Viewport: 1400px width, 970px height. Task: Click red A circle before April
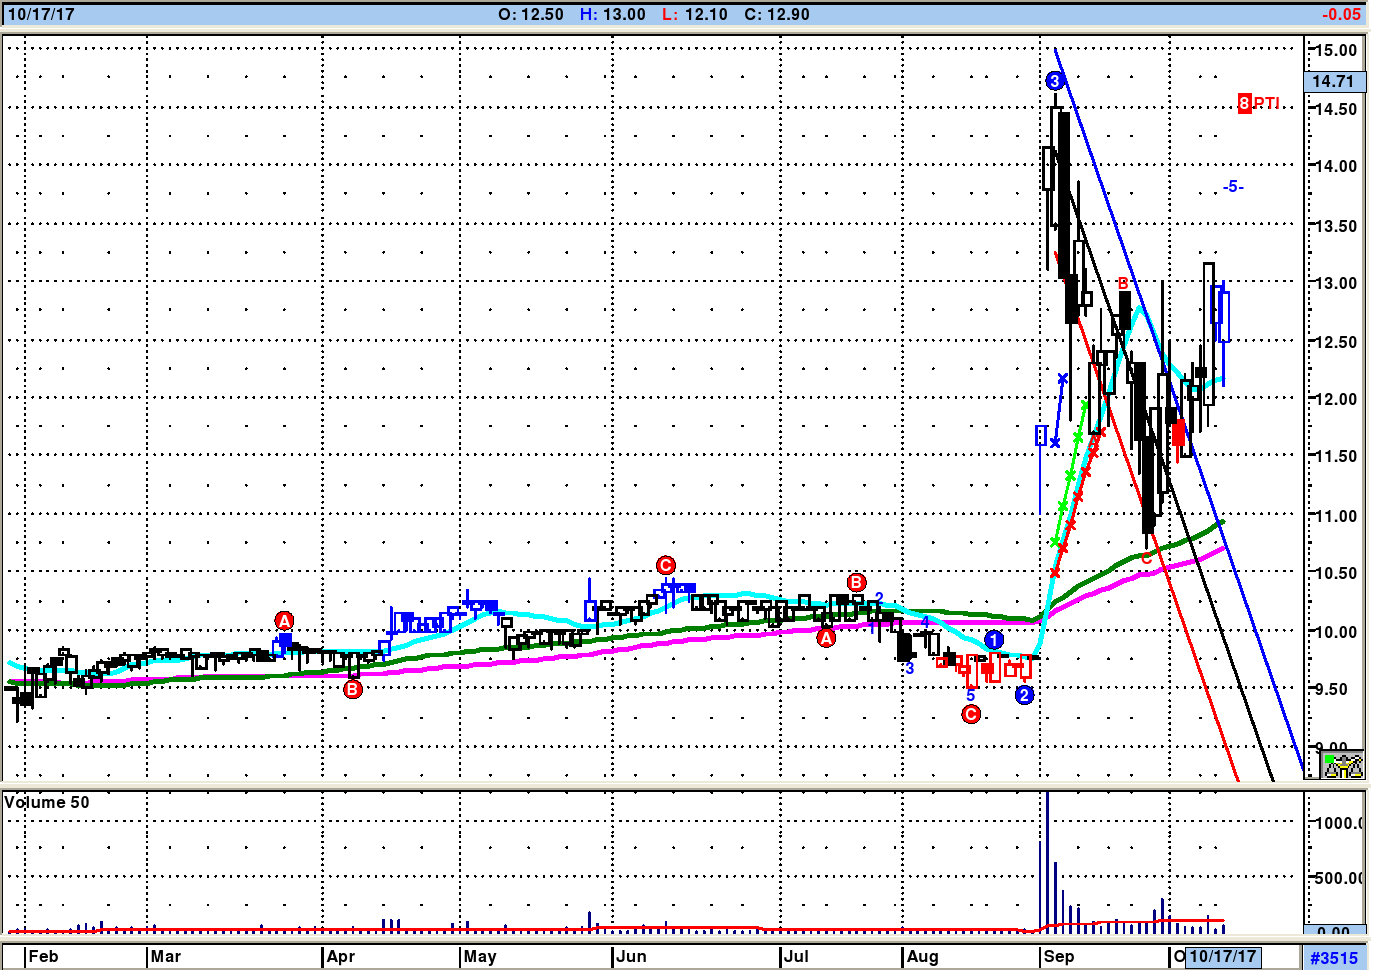284,621
